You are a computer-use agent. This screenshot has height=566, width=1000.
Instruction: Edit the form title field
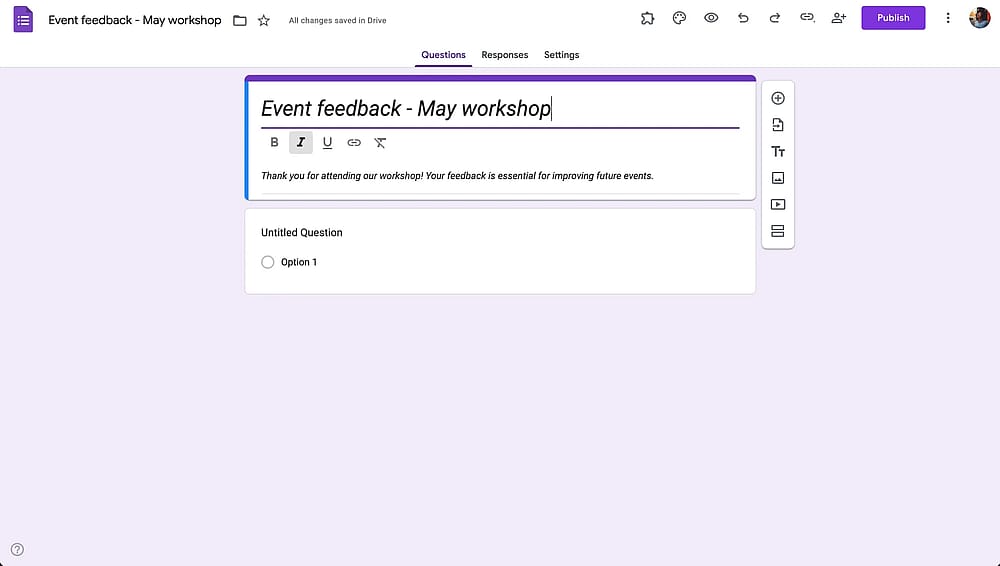coord(500,108)
